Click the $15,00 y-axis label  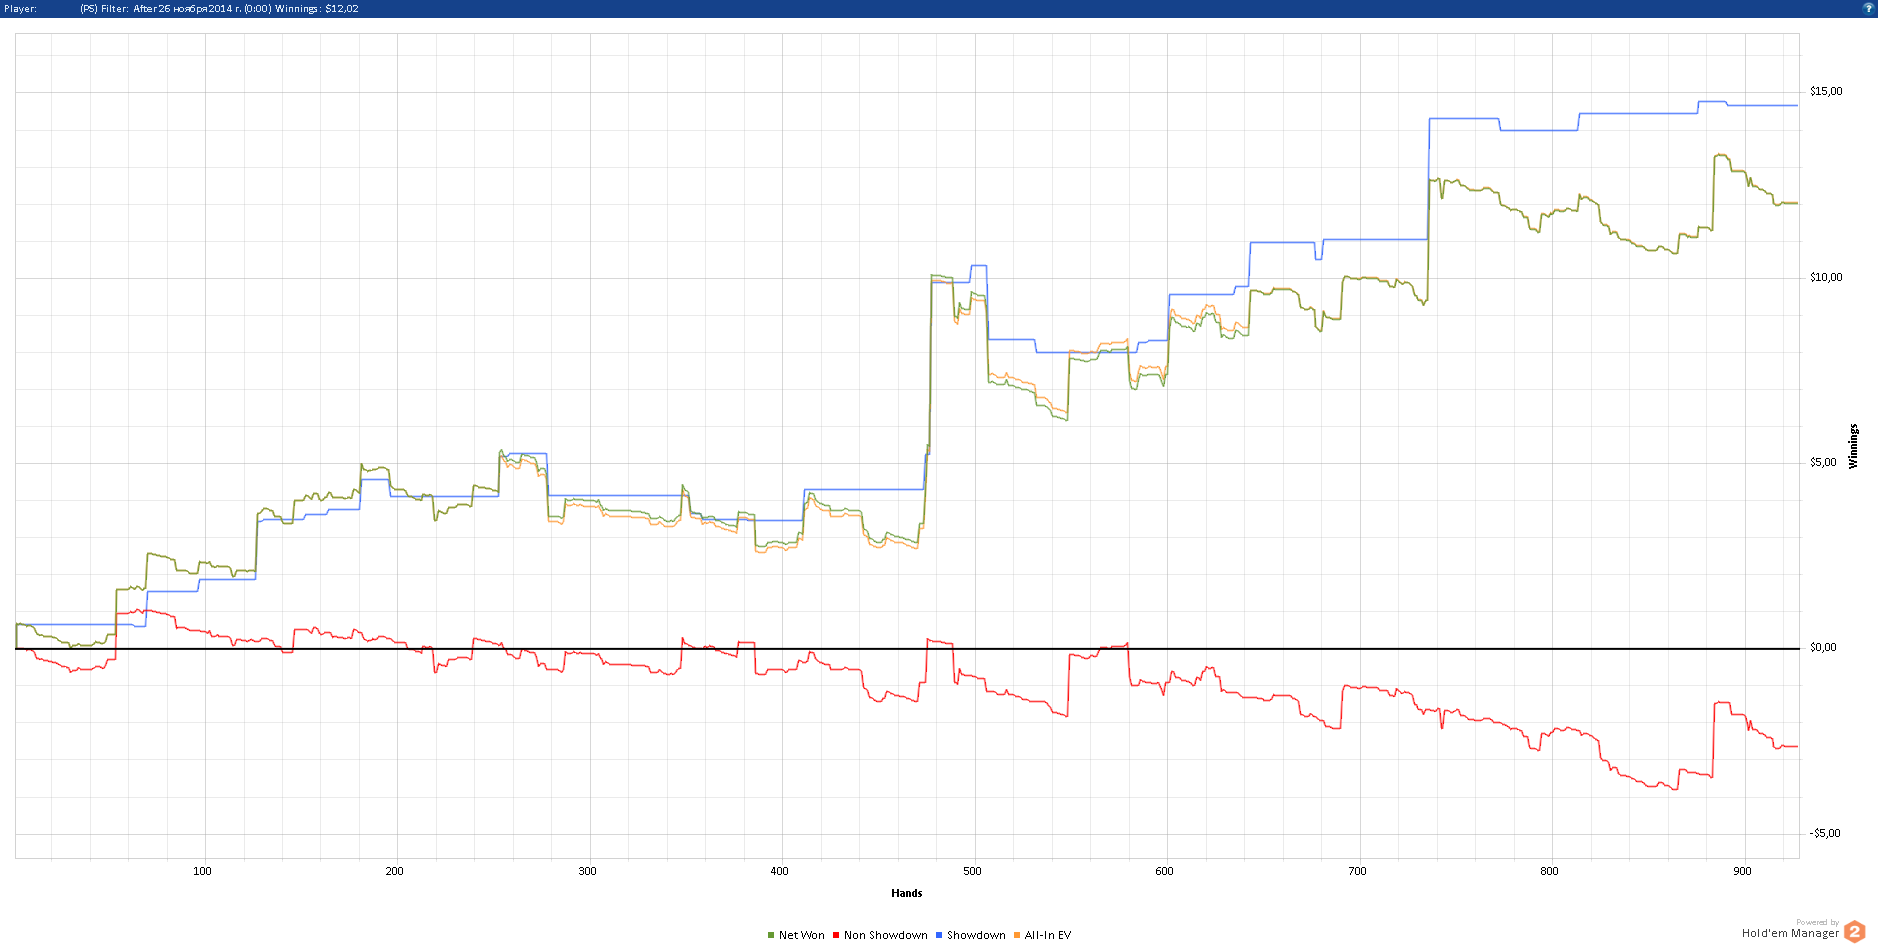[x=1826, y=92]
